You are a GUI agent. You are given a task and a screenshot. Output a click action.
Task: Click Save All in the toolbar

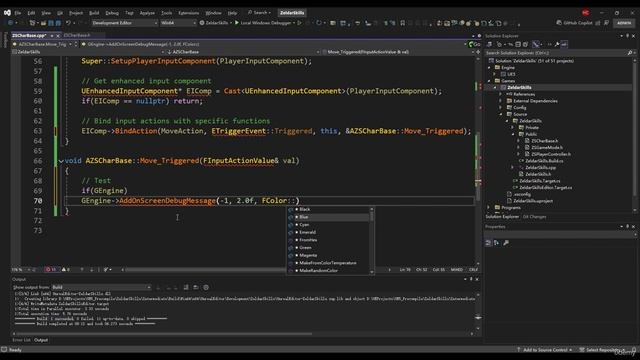click(58, 23)
